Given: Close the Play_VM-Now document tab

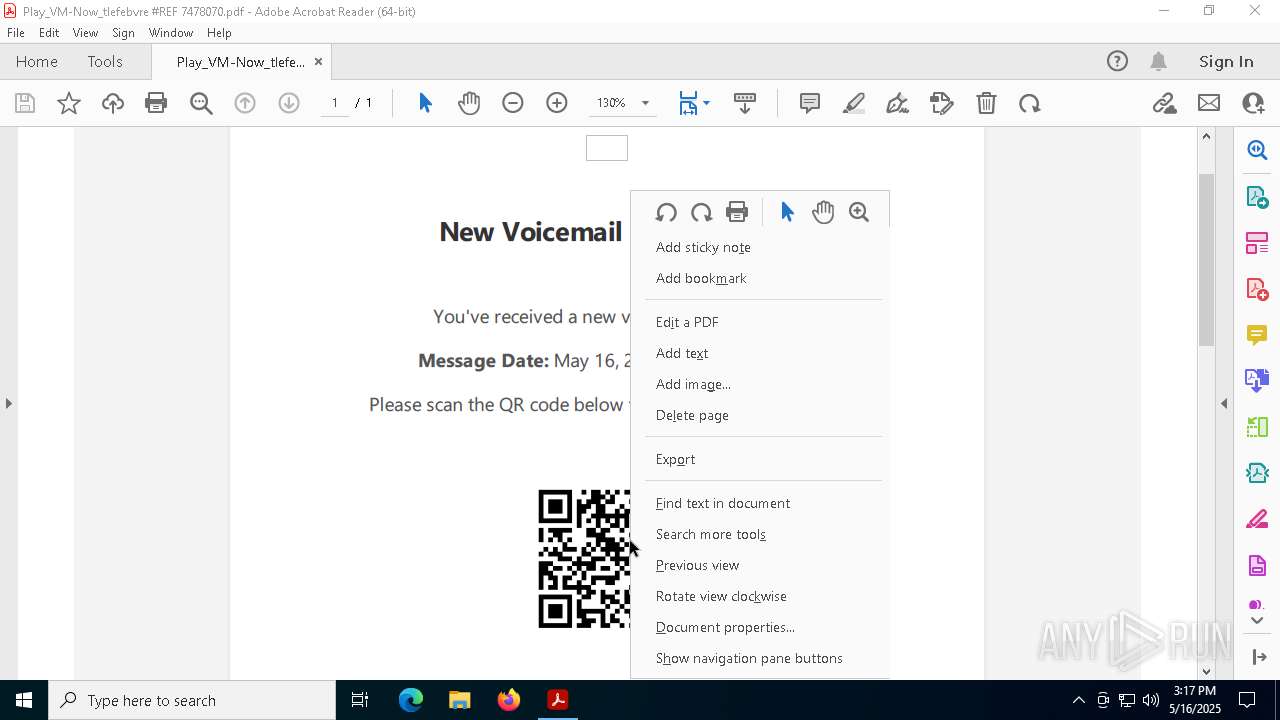Looking at the screenshot, I should (x=318, y=61).
